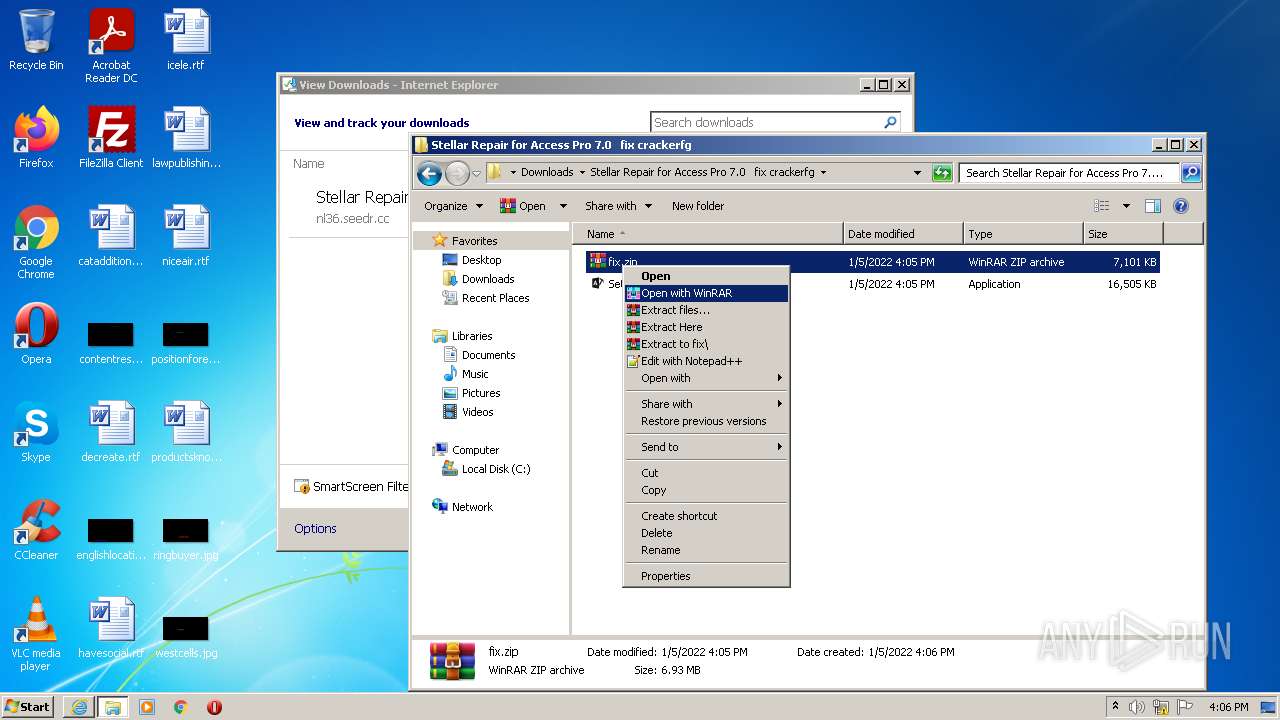Screen dimensions: 1280x720
Task: Open icele.rtf document on desktop
Action: click(x=186, y=40)
